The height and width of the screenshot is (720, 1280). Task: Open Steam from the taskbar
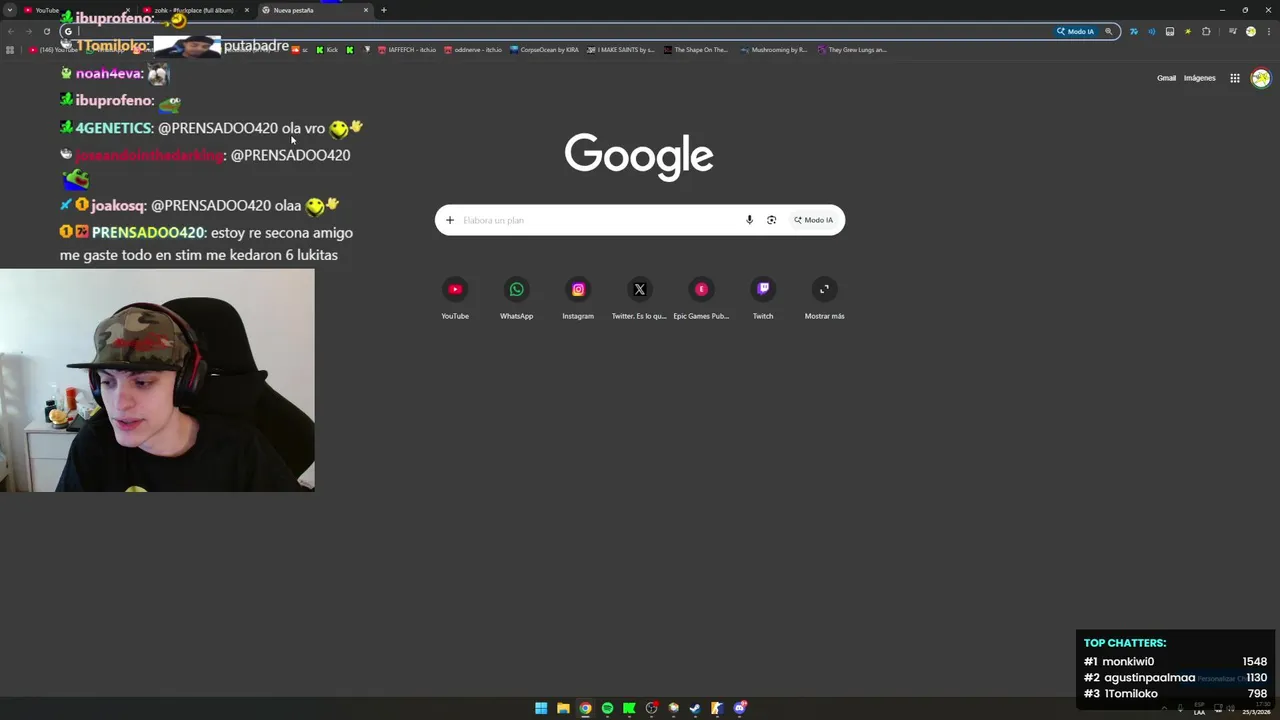[695, 708]
